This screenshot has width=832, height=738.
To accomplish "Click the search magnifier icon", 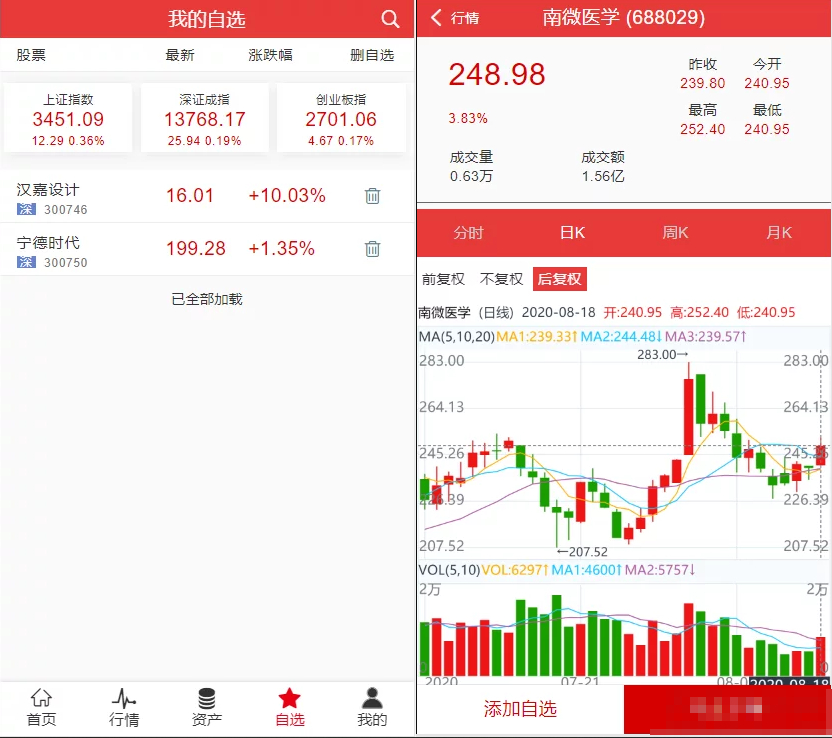I will (x=390, y=19).
